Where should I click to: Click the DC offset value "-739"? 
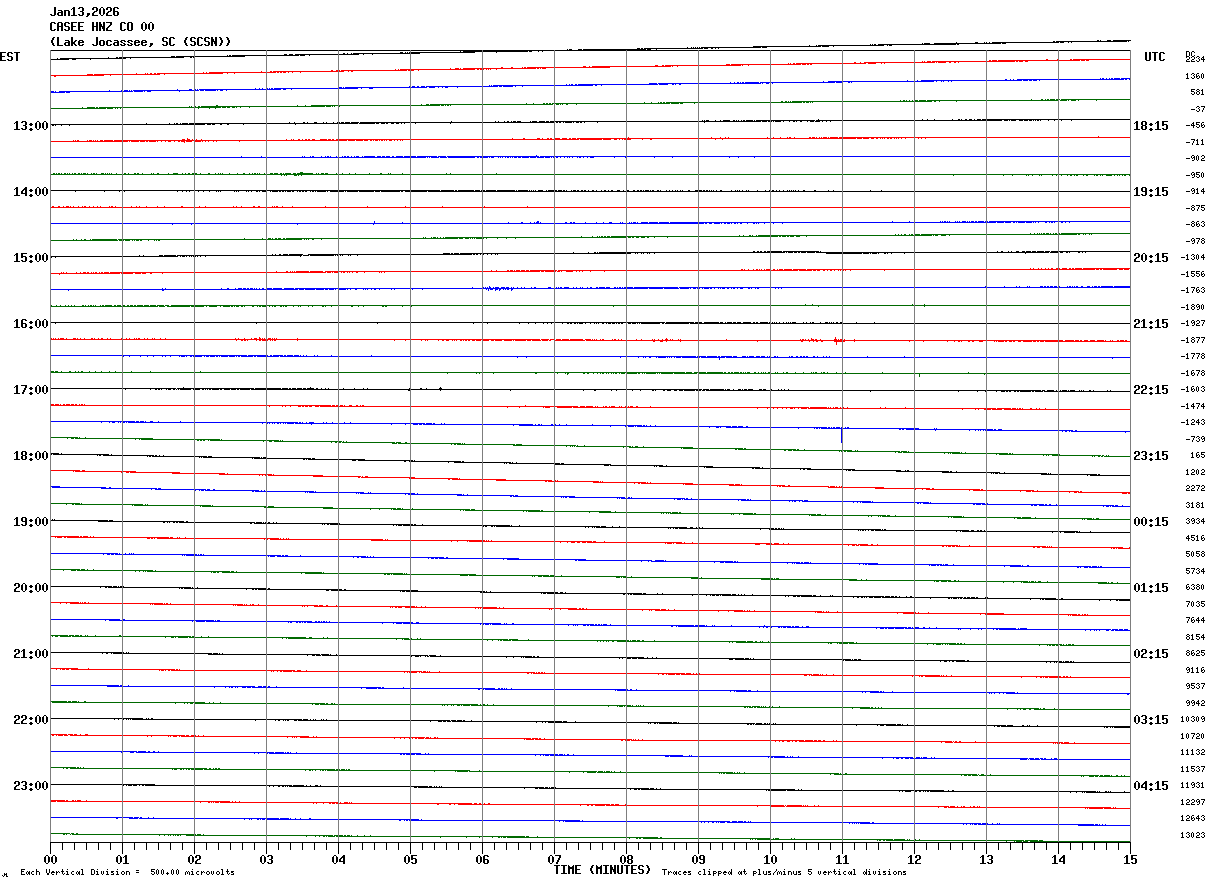click(1195, 439)
